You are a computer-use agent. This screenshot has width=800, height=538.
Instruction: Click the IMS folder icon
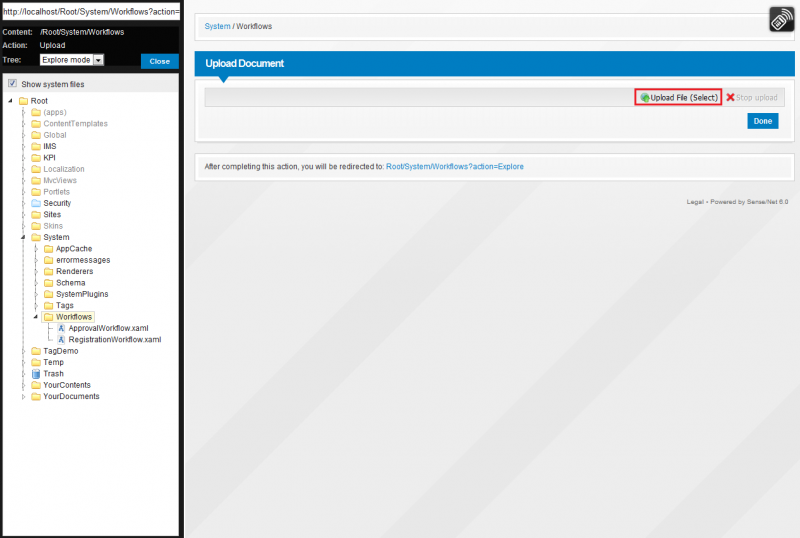(x=36, y=146)
